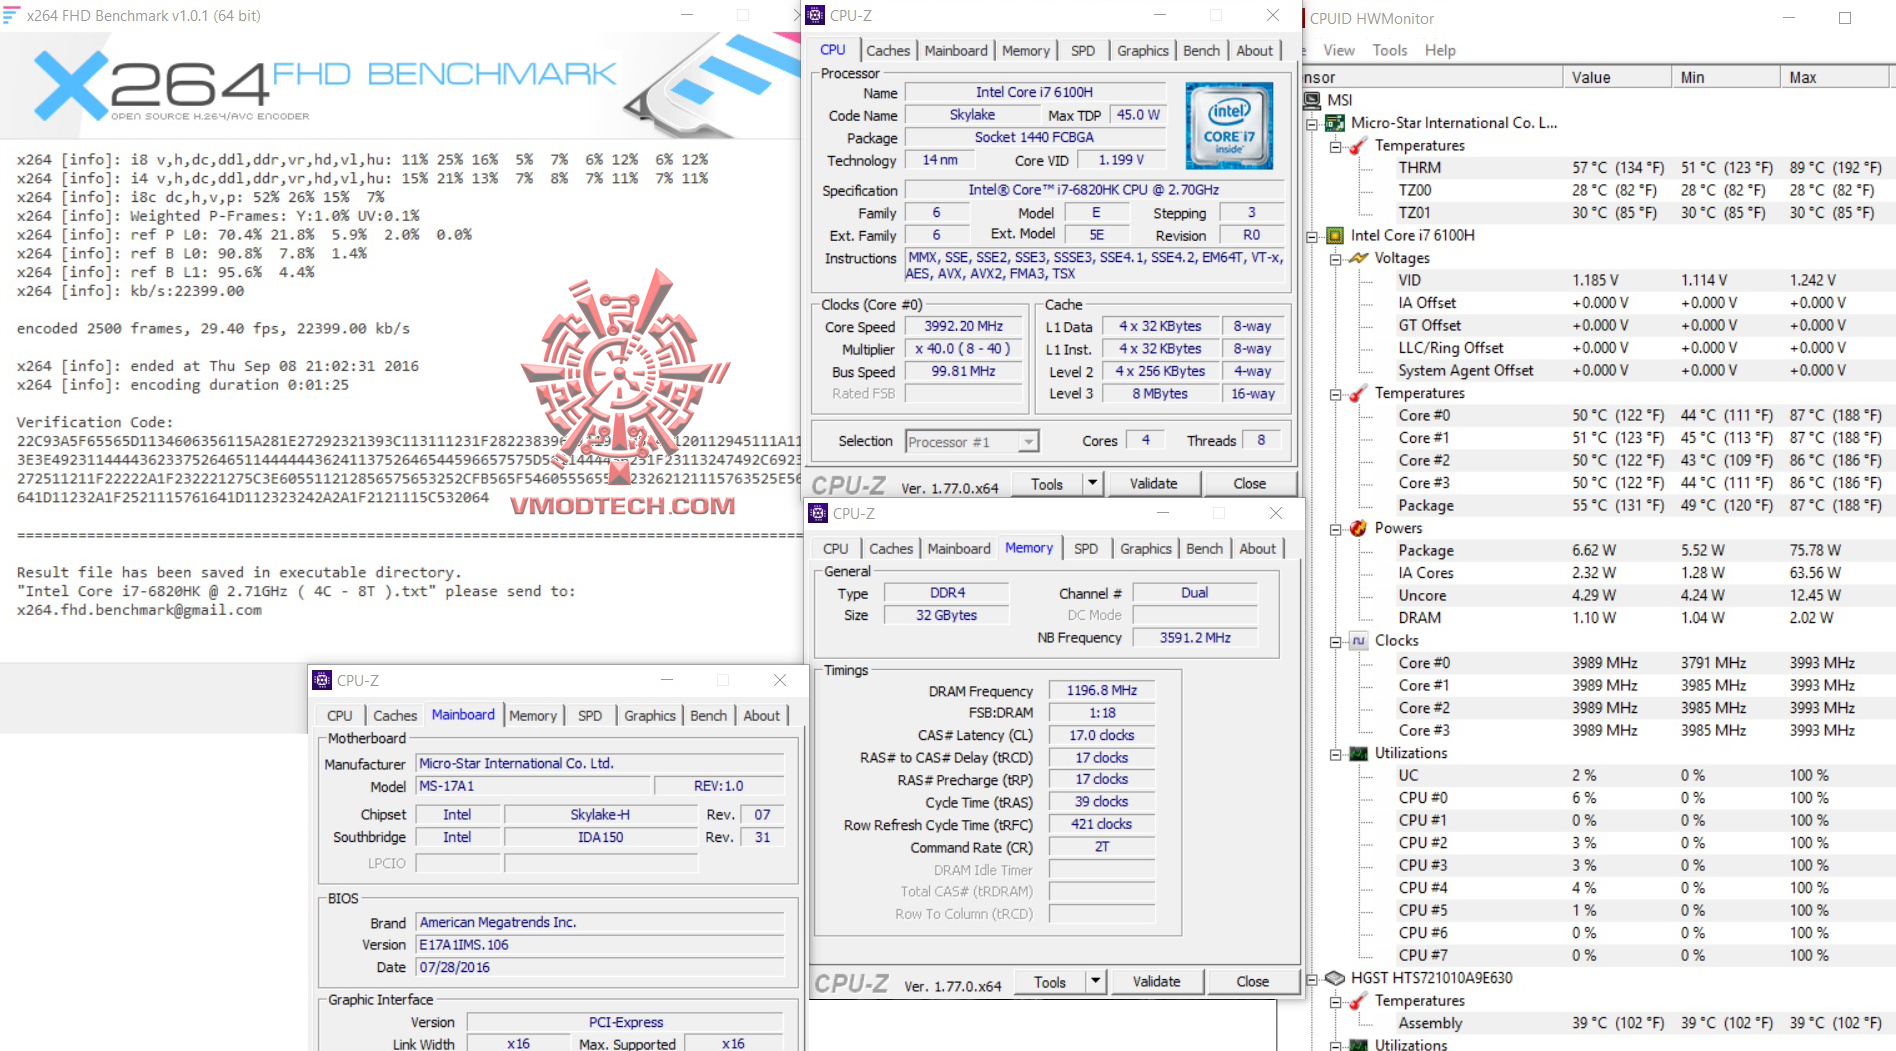Open the Tools dropdown arrow in CPU-Z

tap(1093, 483)
